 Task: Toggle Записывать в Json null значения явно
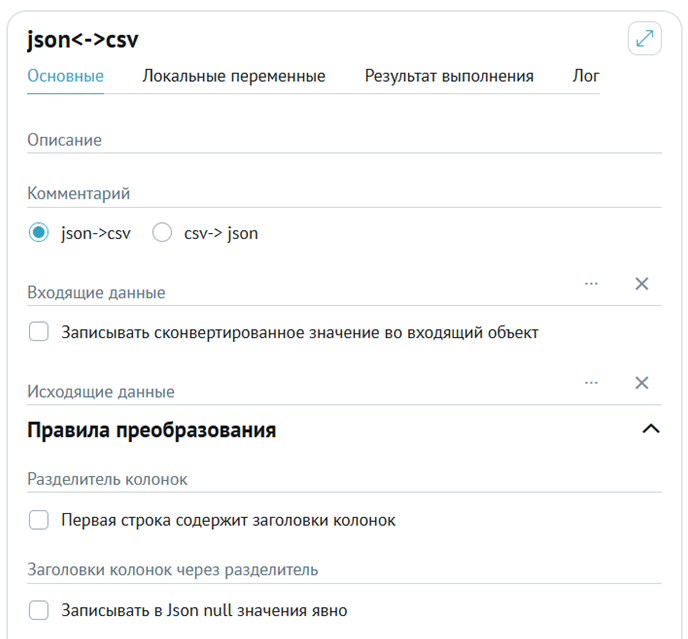39,610
